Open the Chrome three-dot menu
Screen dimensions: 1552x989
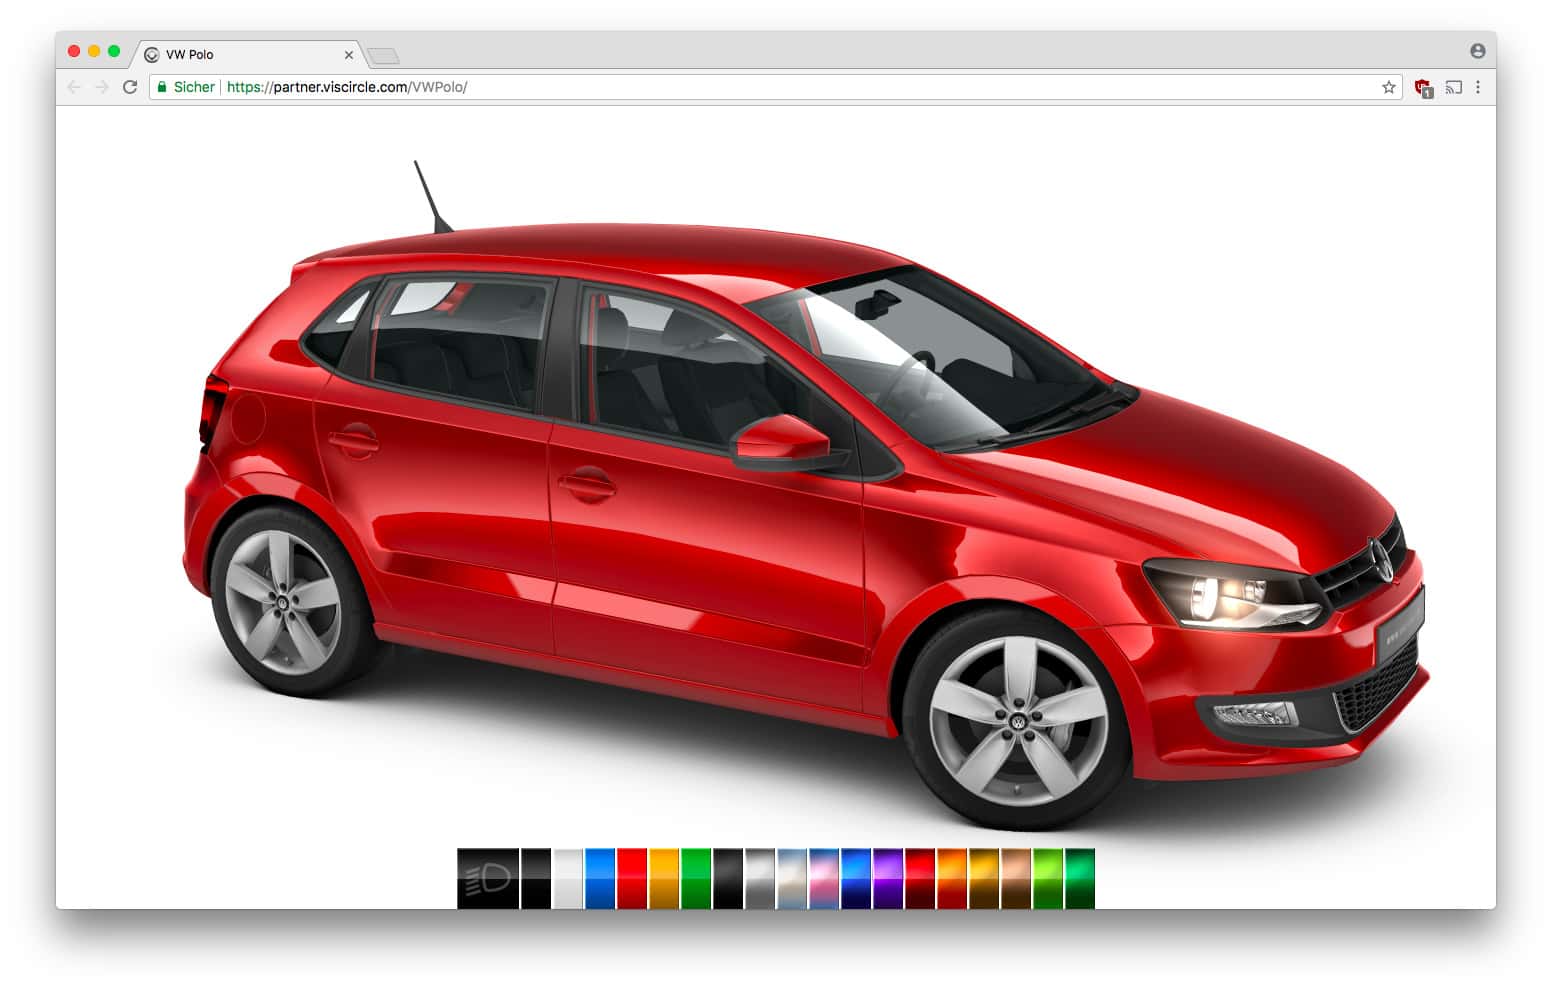tap(1479, 87)
